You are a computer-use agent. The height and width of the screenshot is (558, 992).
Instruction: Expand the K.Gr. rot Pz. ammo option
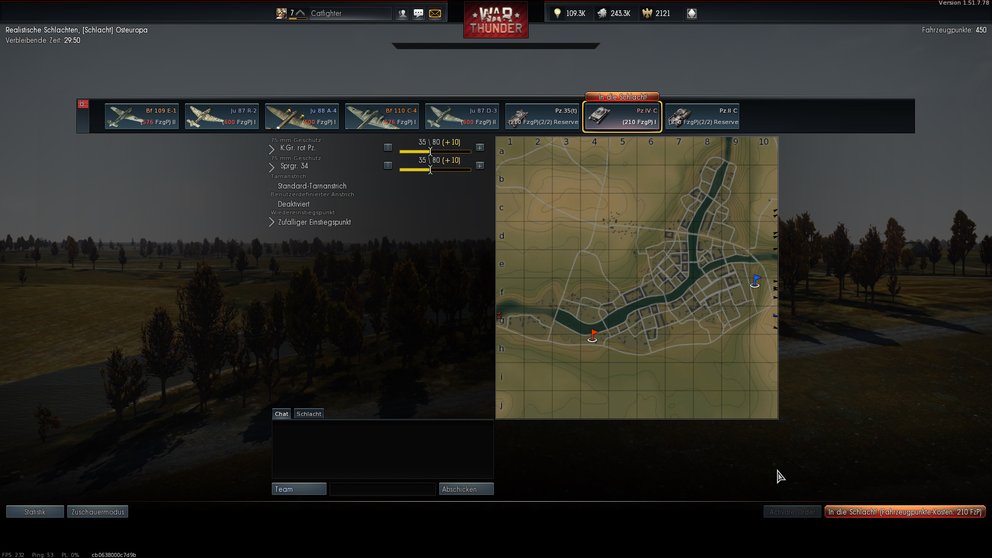tap(272, 149)
